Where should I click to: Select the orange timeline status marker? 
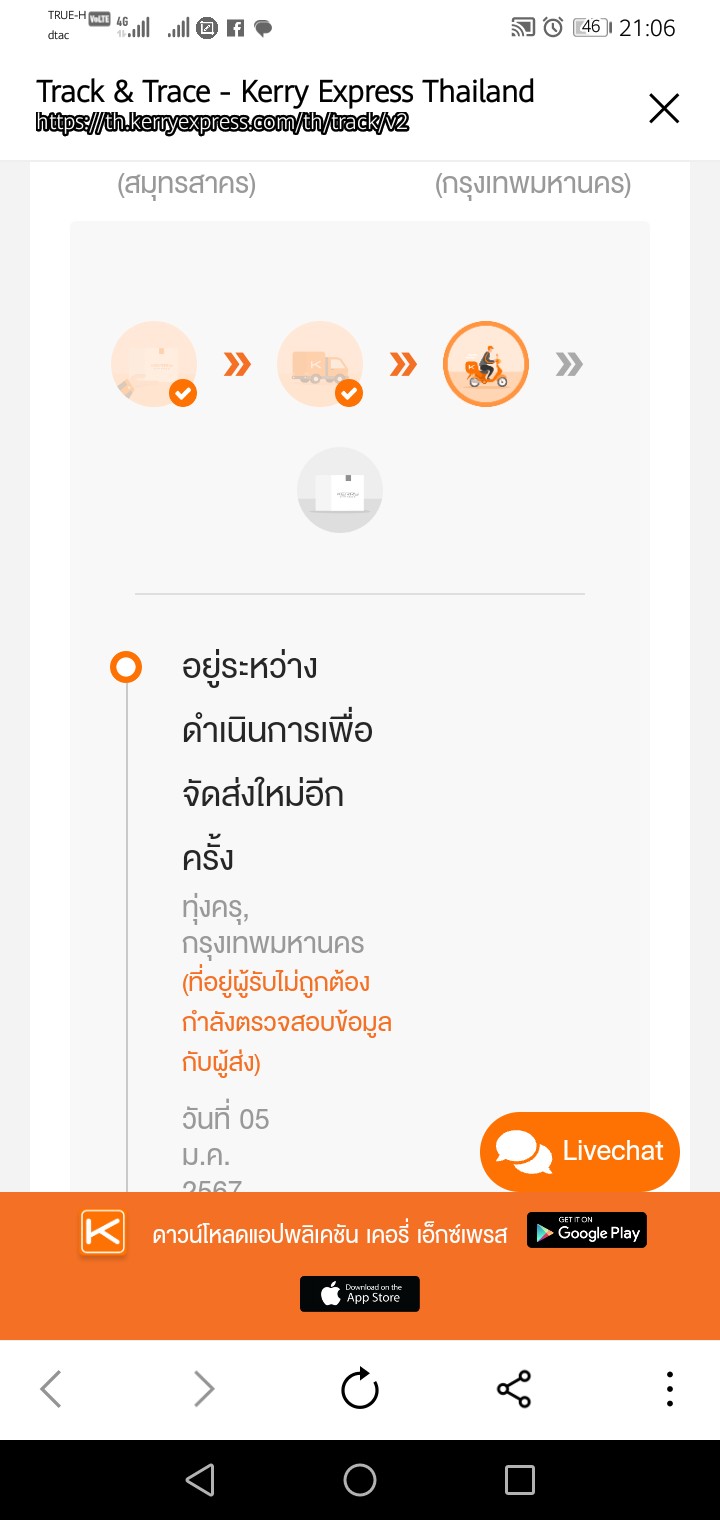click(x=126, y=667)
